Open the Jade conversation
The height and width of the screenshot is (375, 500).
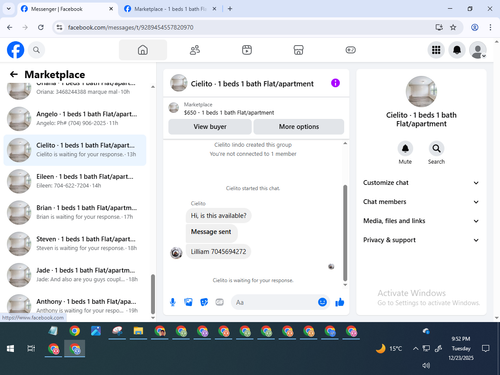tap(75, 275)
